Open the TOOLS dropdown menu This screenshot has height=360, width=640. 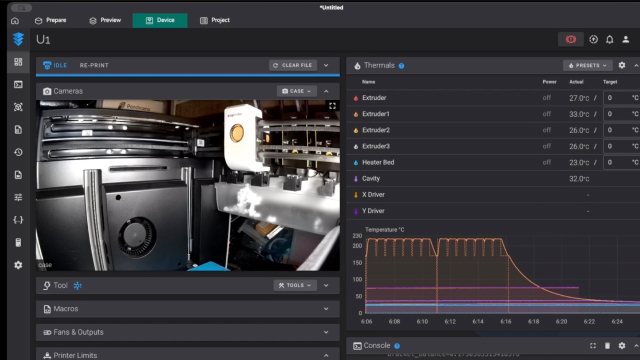[295, 285]
